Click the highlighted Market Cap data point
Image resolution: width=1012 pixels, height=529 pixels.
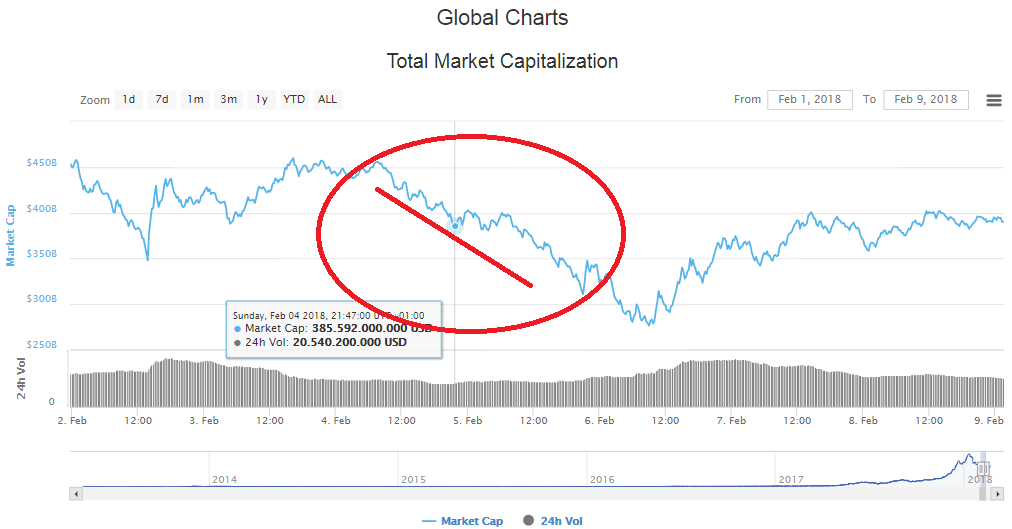click(x=455, y=226)
